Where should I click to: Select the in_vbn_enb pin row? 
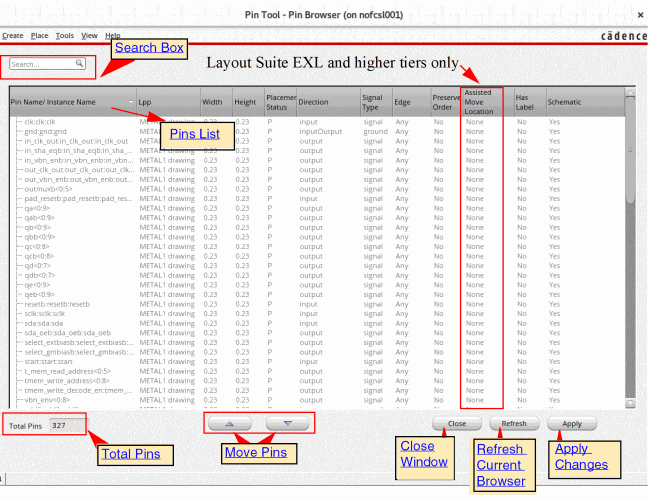pos(317,160)
